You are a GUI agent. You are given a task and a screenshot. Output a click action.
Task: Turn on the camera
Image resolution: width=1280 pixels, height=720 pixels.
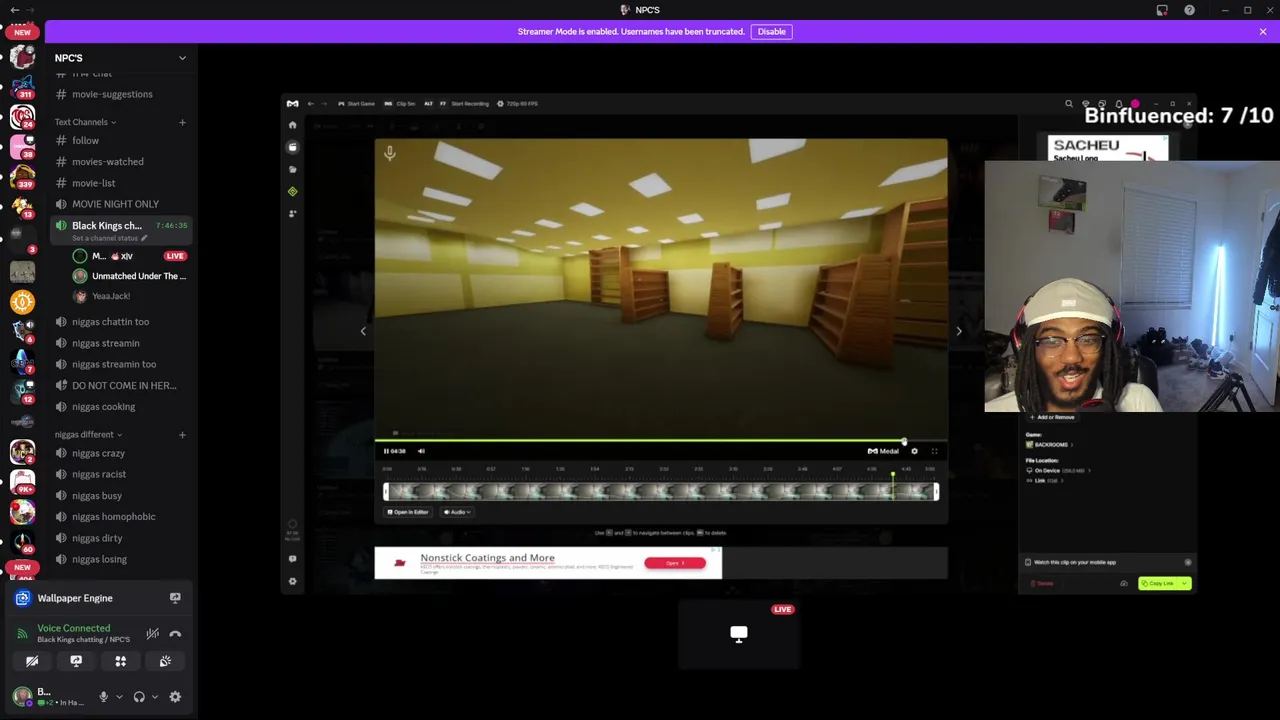(x=32, y=661)
